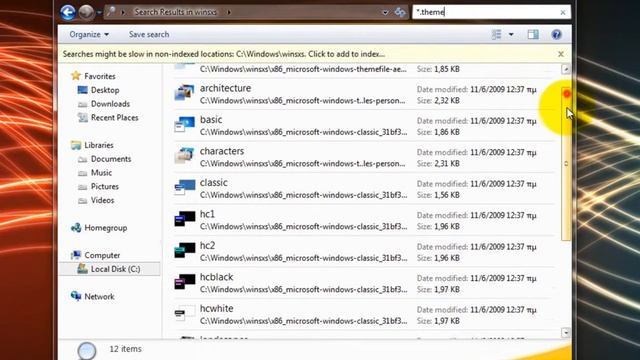Click the Network icon in navigation pane

click(x=76, y=296)
